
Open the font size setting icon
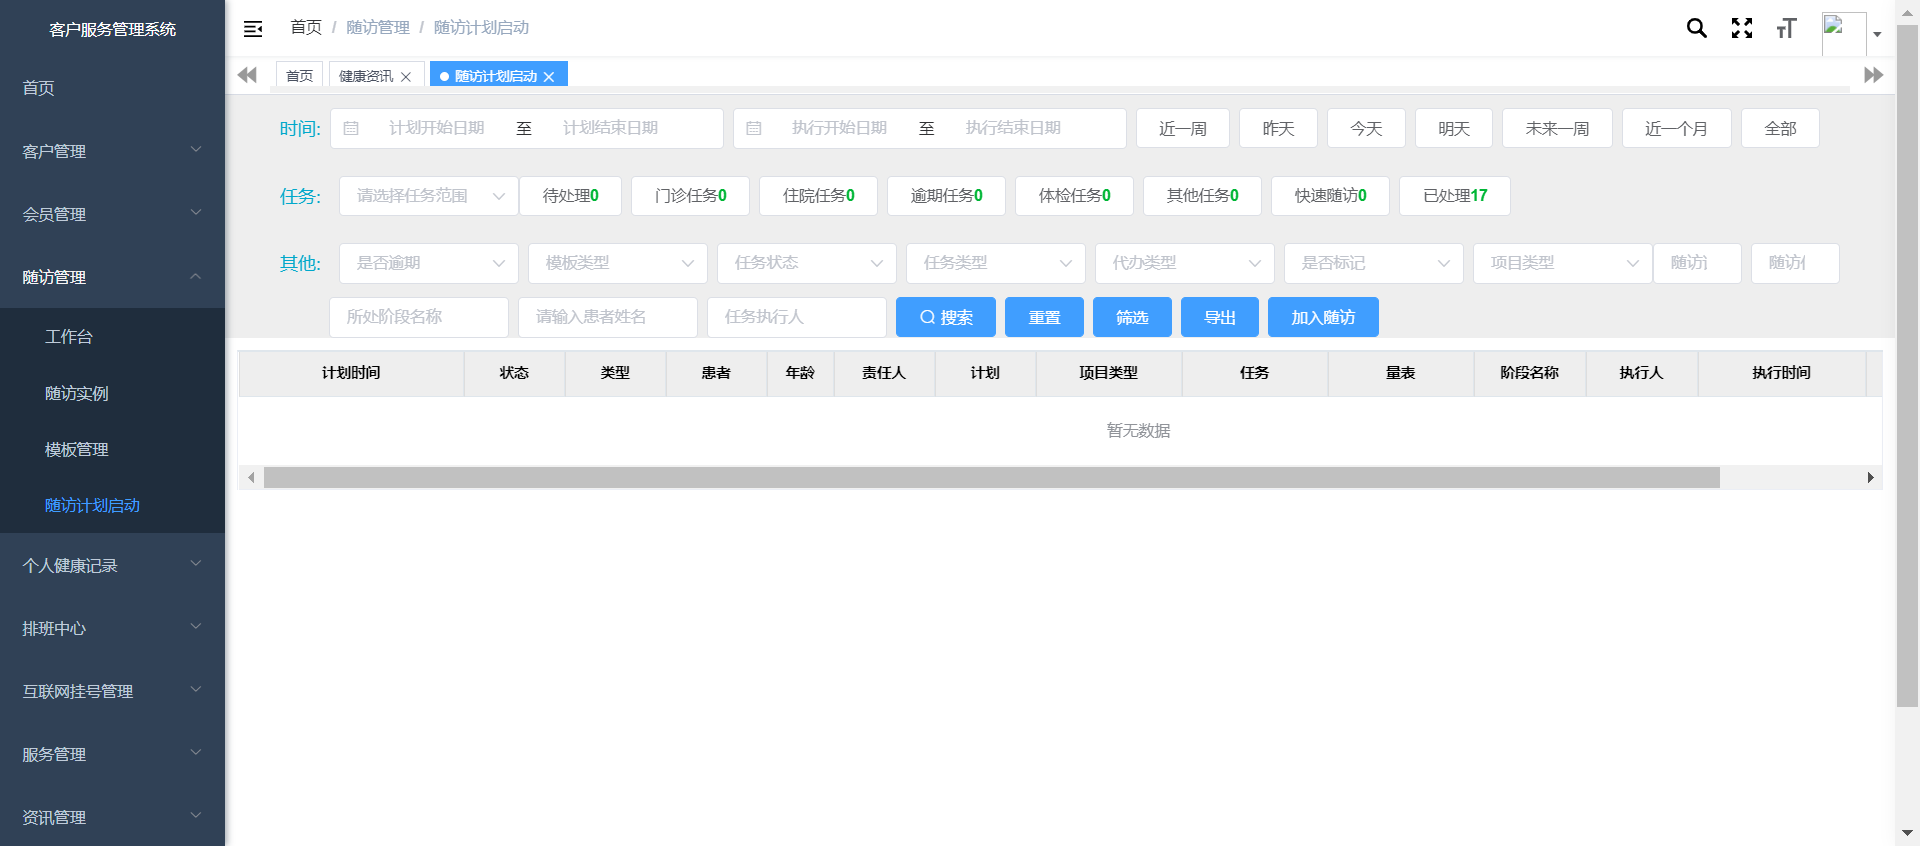click(1786, 28)
